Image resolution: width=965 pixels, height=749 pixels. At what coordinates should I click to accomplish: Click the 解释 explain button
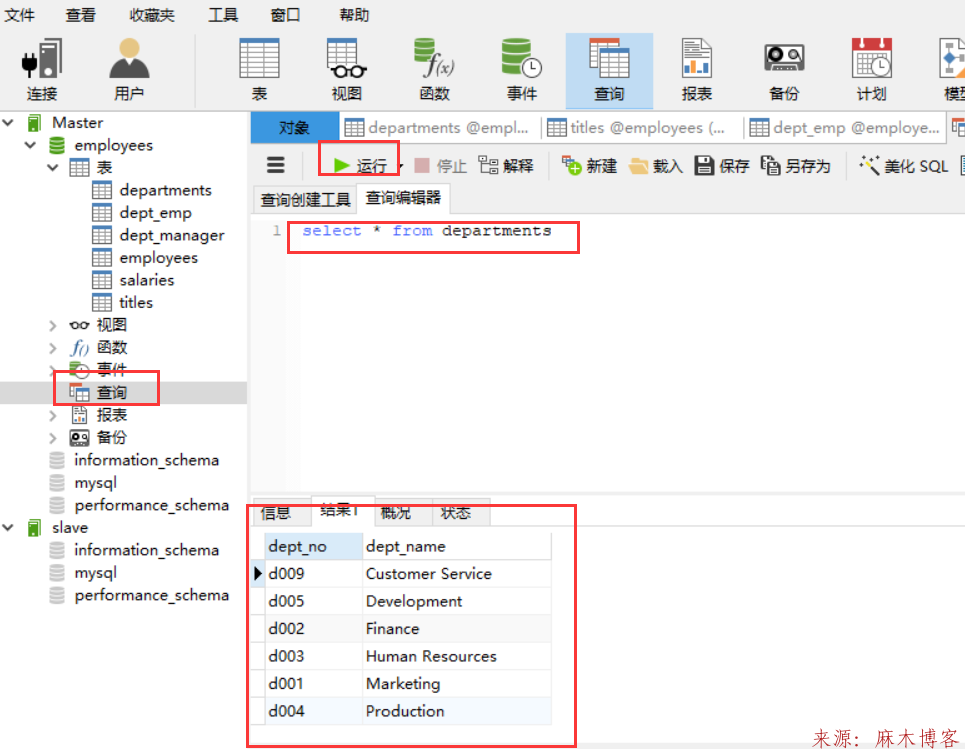coord(507,166)
